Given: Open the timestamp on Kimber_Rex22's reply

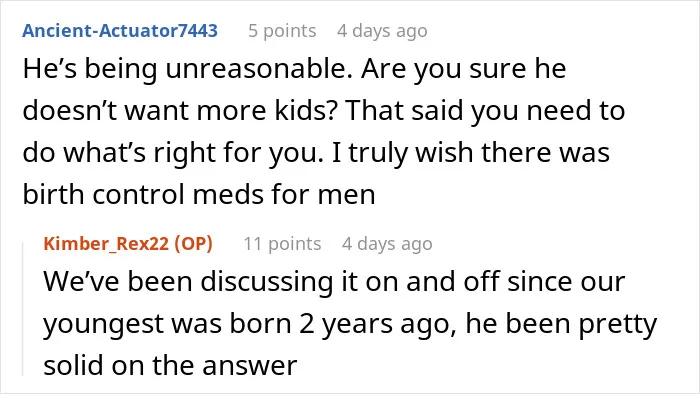Looking at the screenshot, I should (387, 244).
